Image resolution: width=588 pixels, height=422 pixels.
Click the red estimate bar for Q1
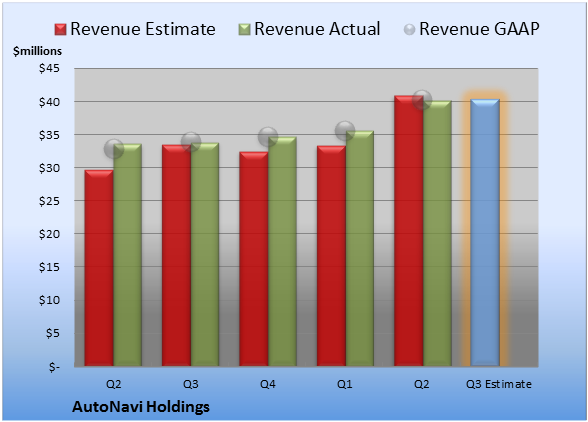tap(331, 256)
